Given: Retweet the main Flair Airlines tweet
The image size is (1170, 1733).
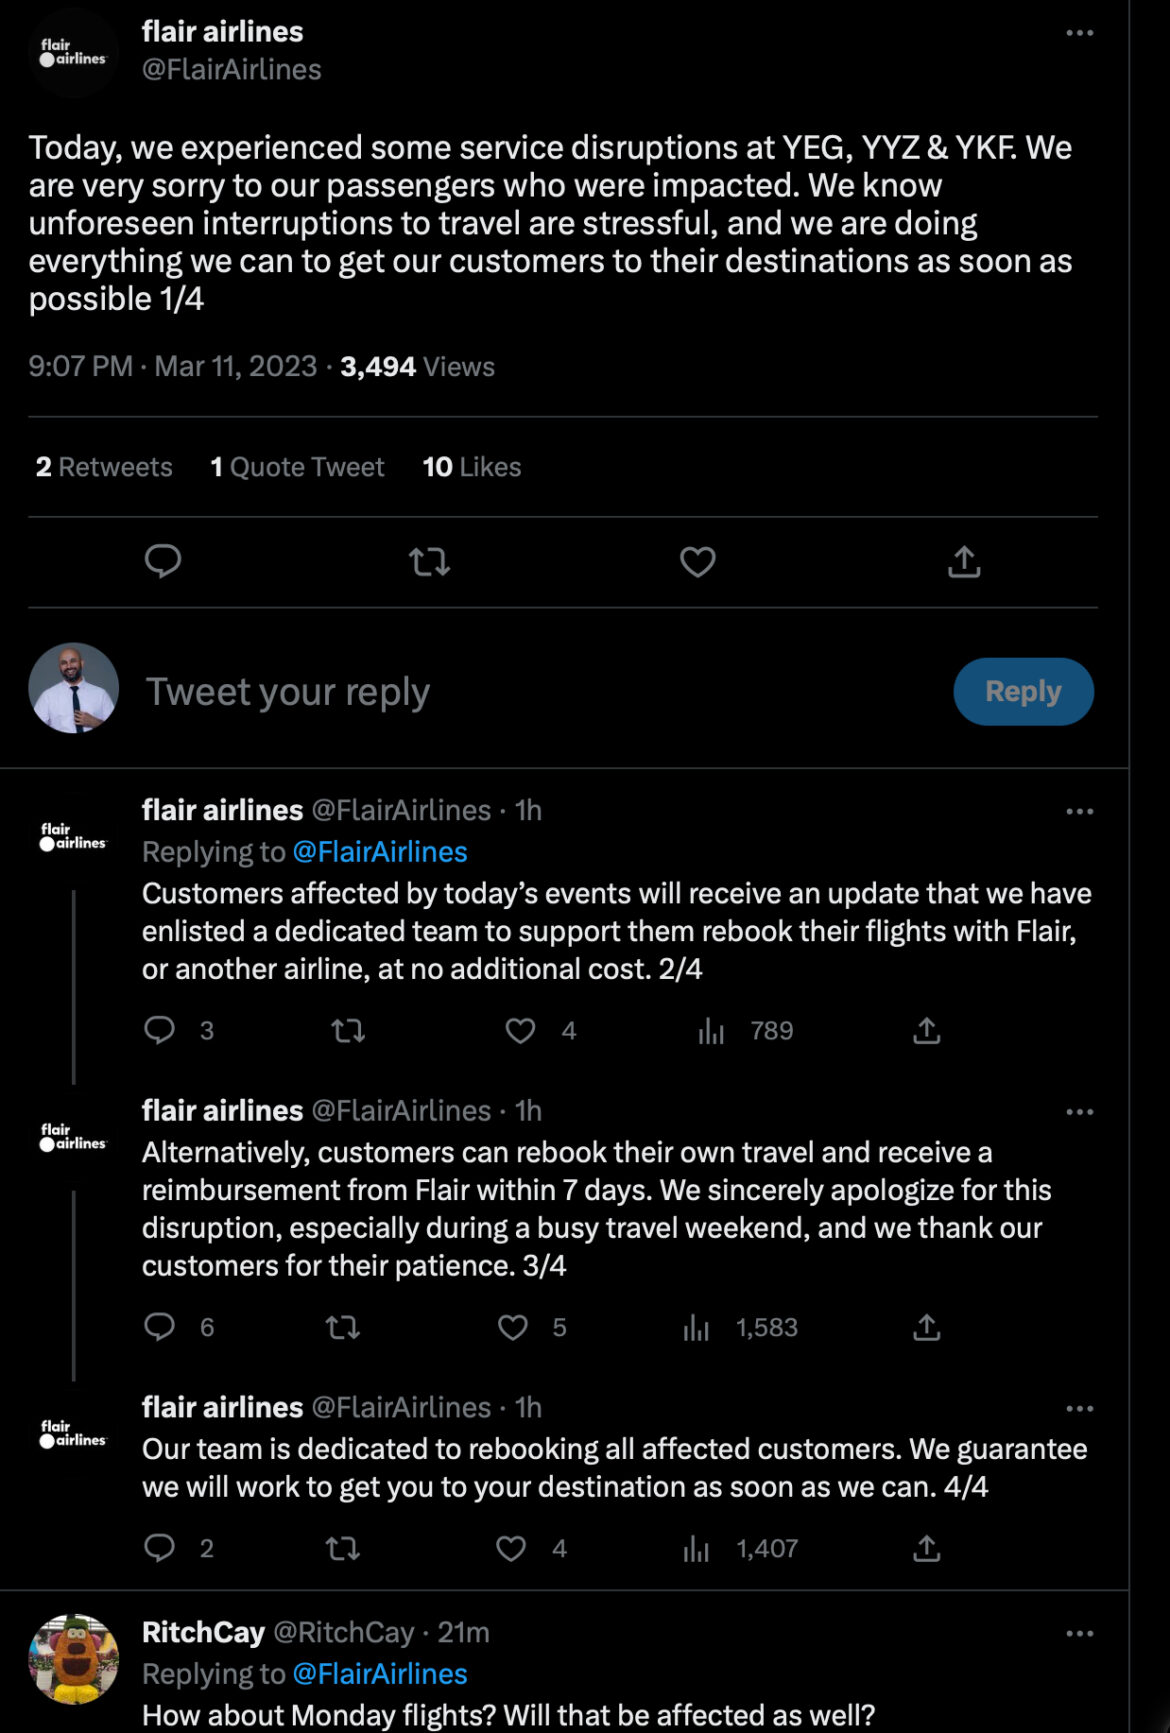Looking at the screenshot, I should coord(430,562).
